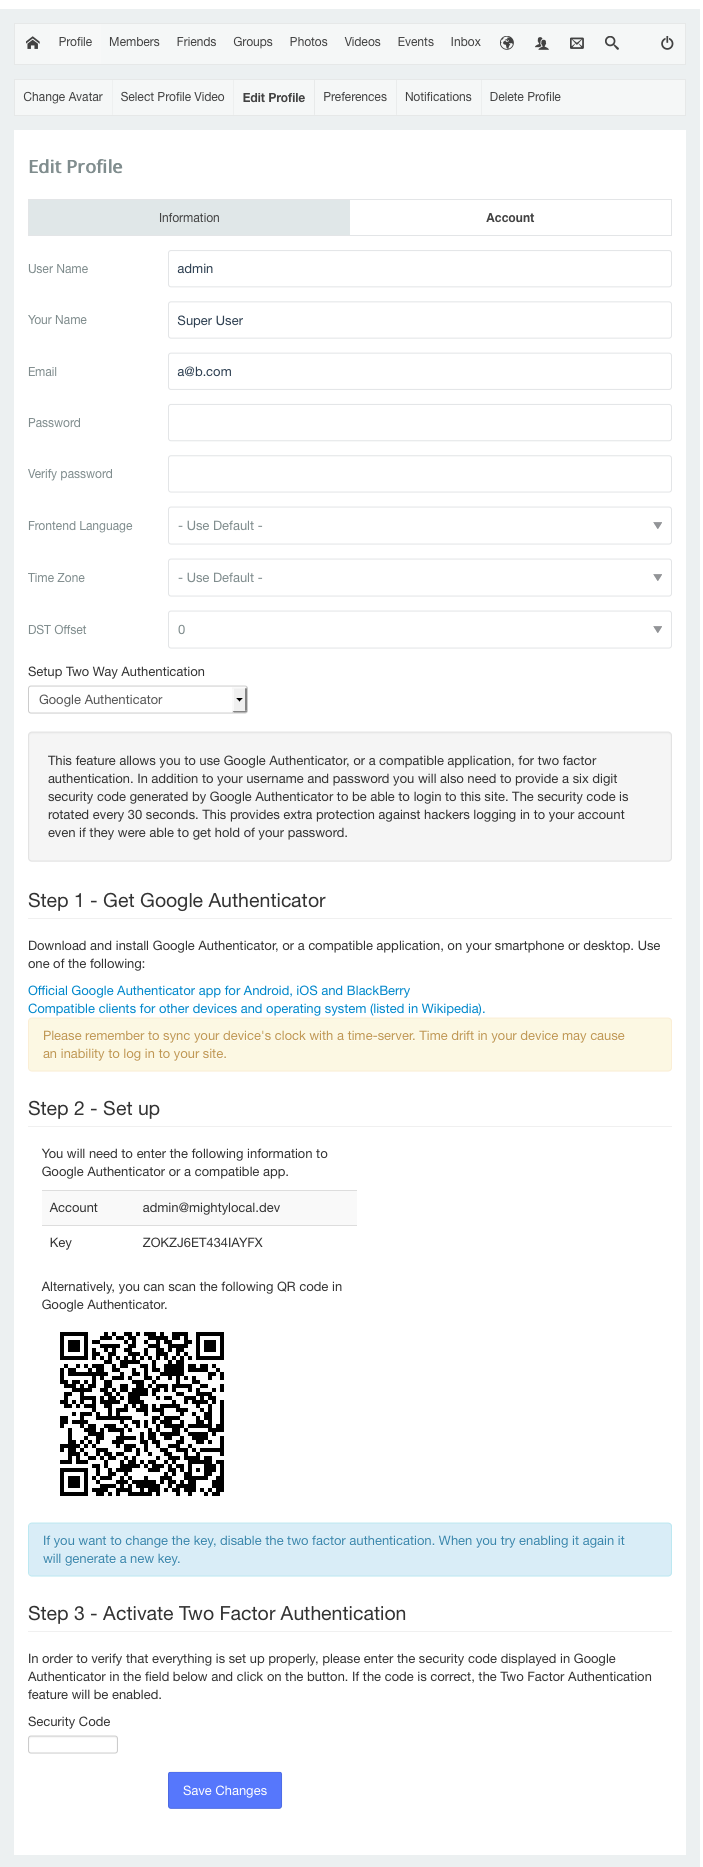Switch to the Information tab

coord(189,218)
